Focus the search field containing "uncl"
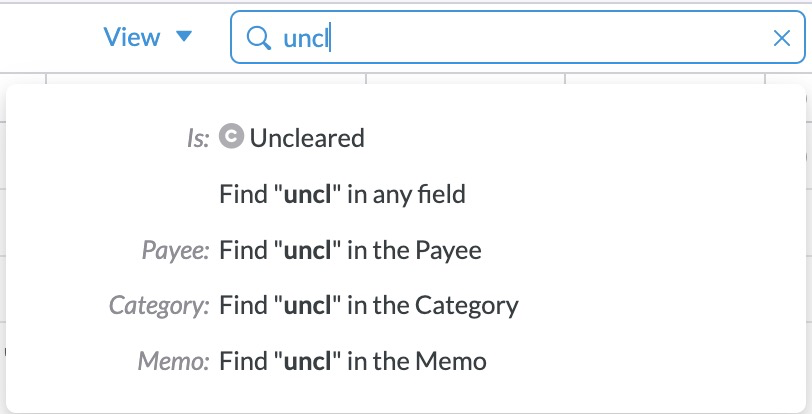The width and height of the screenshot is (812, 414). click(x=520, y=38)
